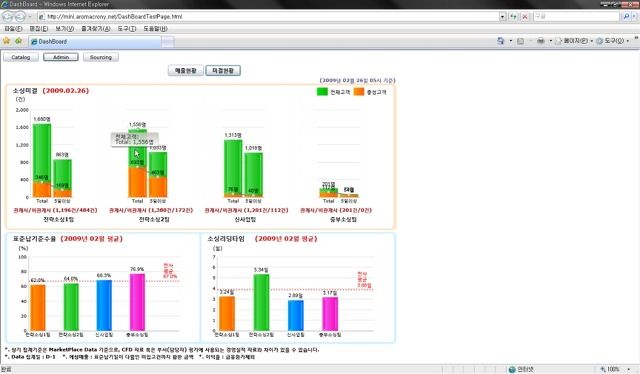Show more command bar items chevron
The height and width of the screenshot is (374, 640).
click(x=636, y=38)
